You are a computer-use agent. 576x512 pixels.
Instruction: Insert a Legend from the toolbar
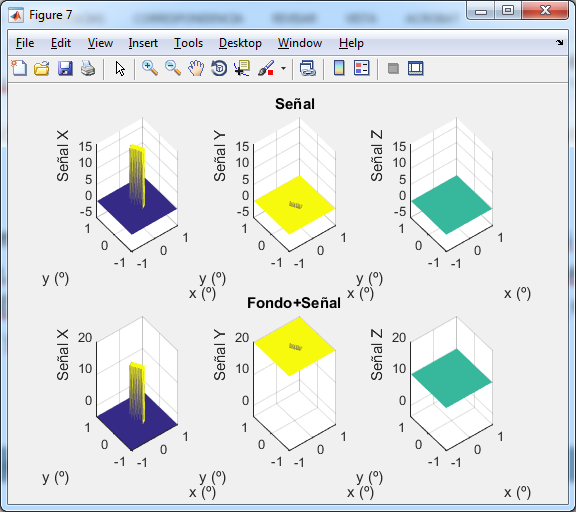pyautogui.click(x=361, y=68)
